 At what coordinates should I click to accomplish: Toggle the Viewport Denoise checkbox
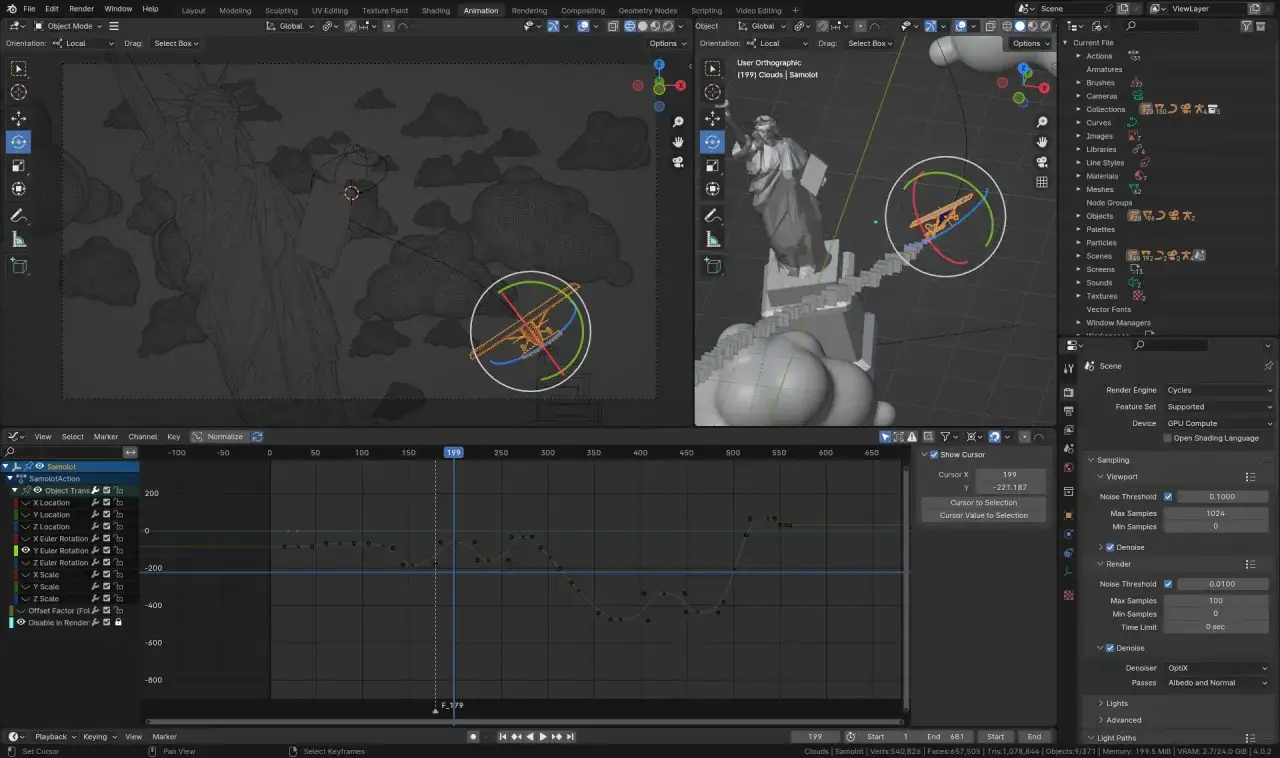(1110, 547)
